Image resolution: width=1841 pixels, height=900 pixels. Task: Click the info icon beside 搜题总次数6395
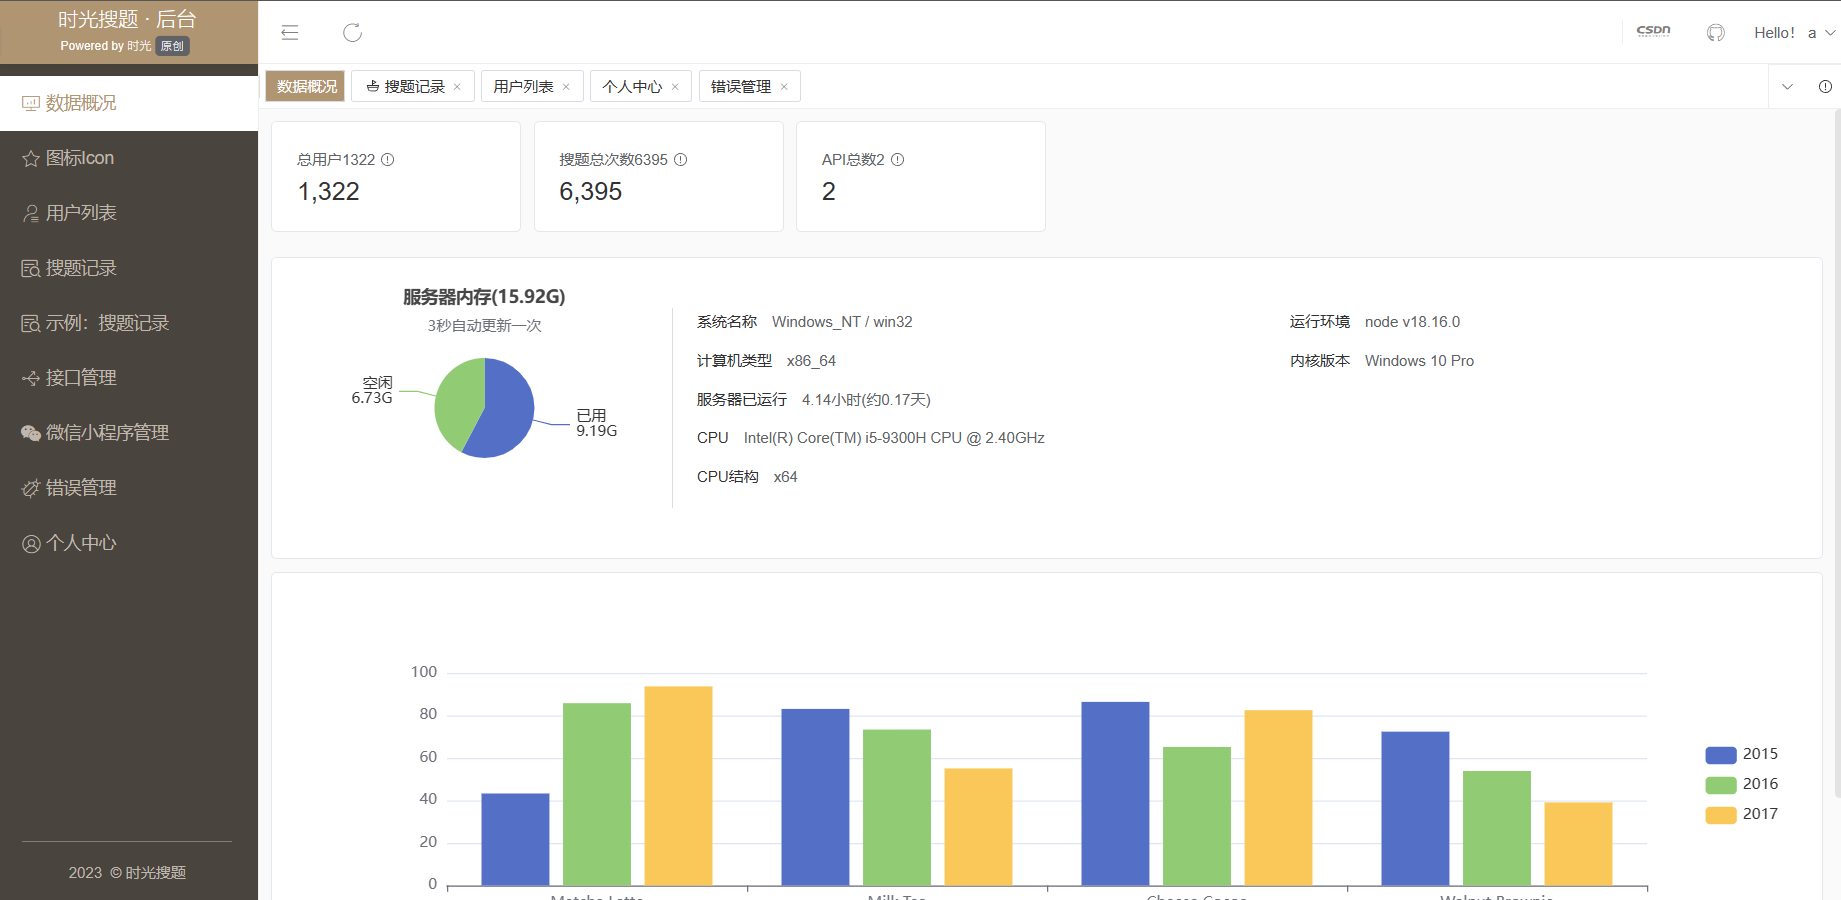pos(681,159)
